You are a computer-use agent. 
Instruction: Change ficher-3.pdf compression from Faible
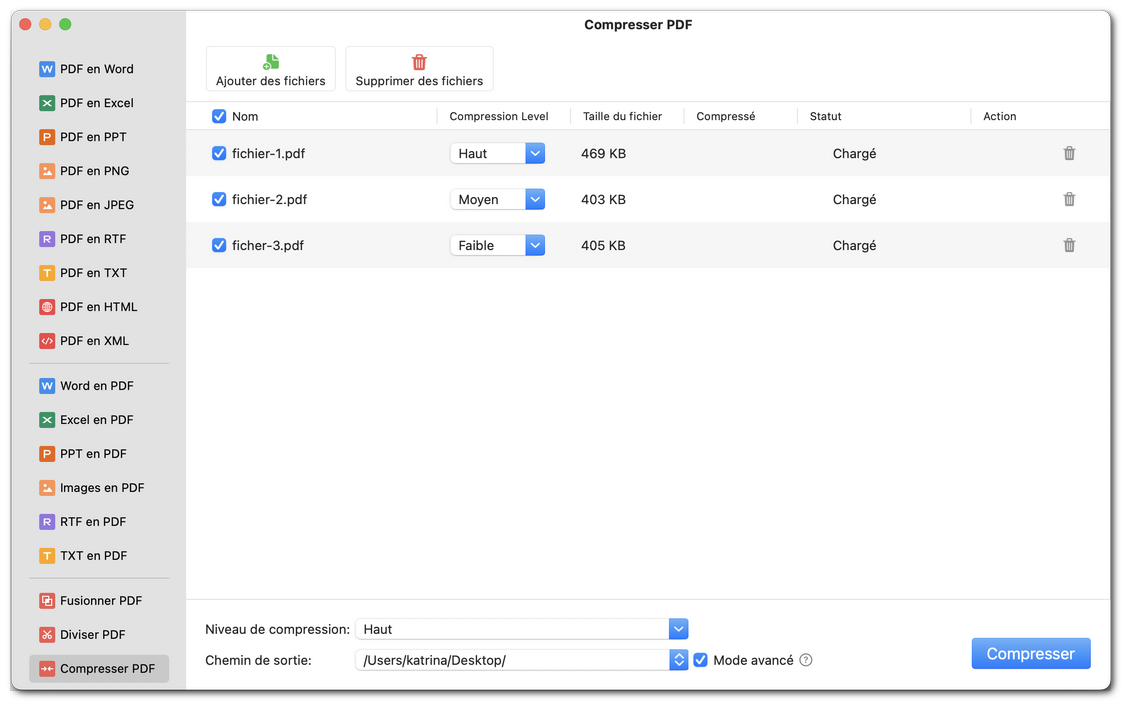535,245
